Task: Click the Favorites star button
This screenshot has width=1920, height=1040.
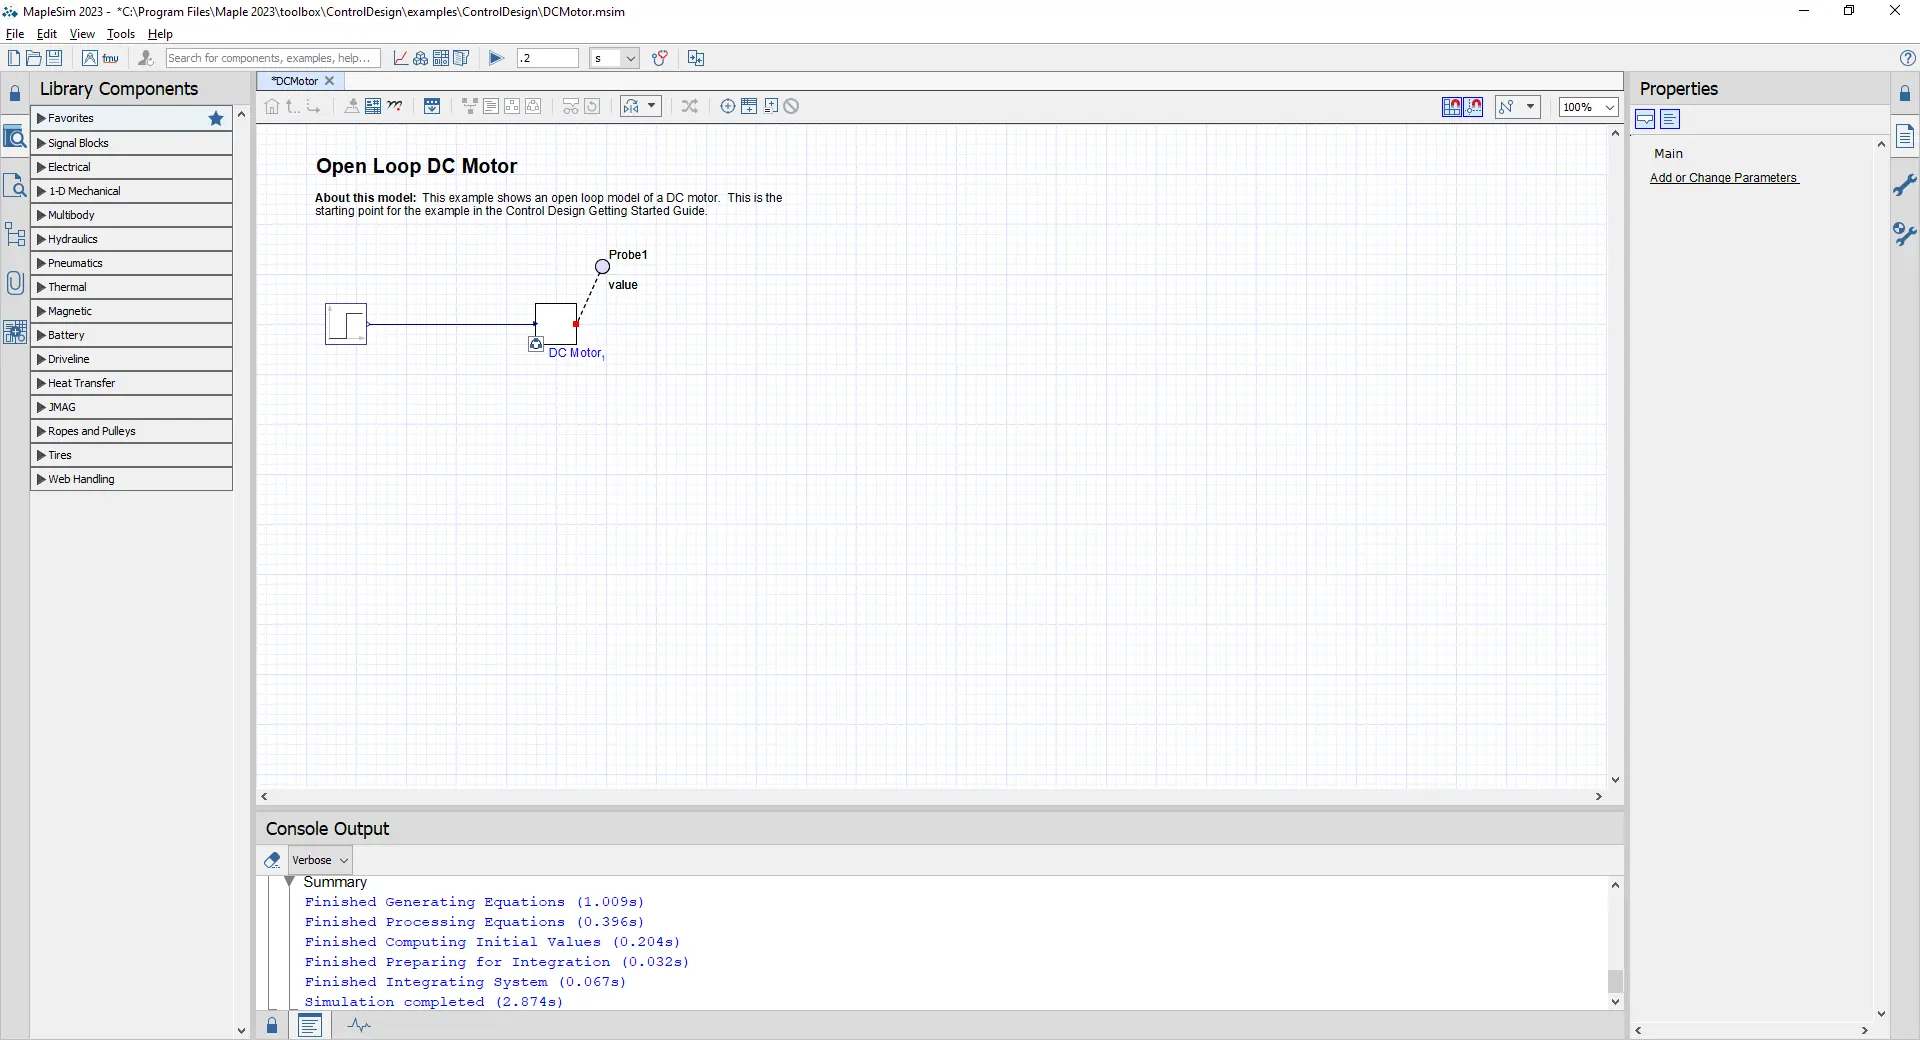Action: click(216, 118)
